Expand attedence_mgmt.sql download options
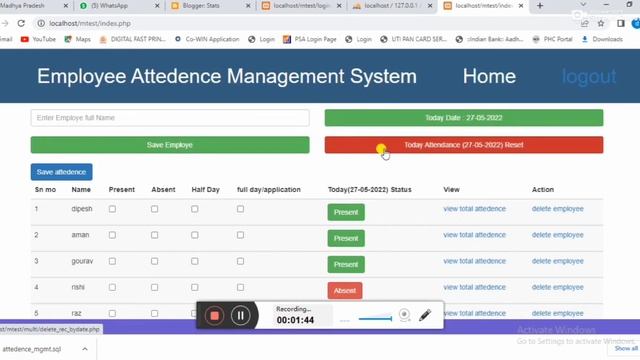Image resolution: width=640 pixels, height=360 pixels. coord(84,349)
